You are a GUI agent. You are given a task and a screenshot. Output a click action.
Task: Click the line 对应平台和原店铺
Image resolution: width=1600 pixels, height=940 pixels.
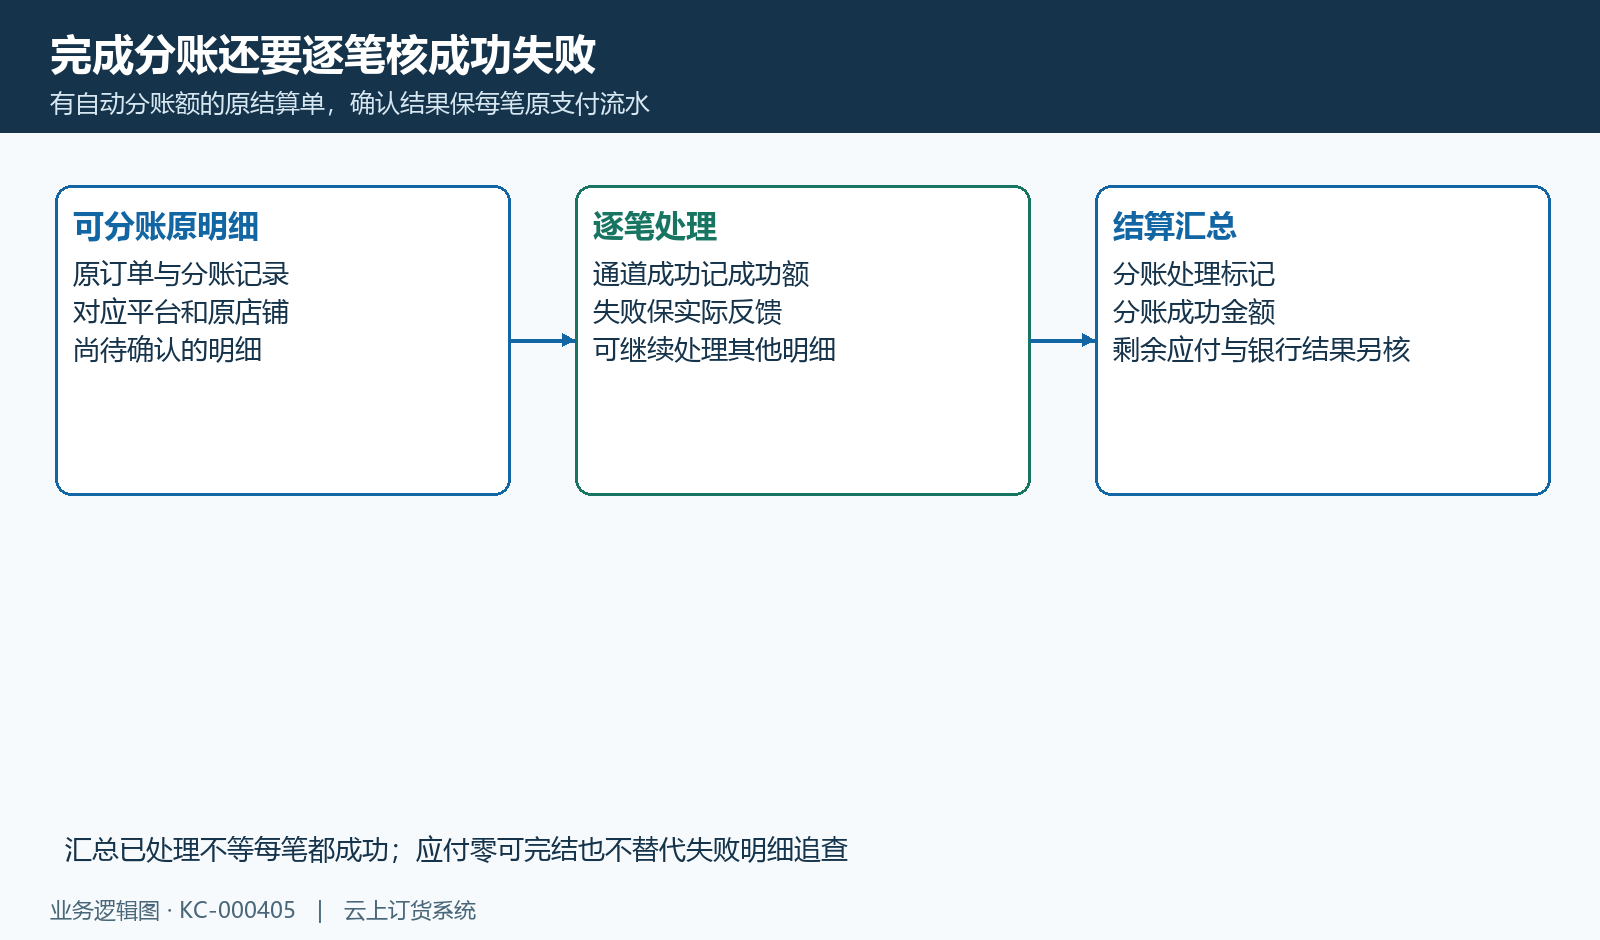click(181, 312)
